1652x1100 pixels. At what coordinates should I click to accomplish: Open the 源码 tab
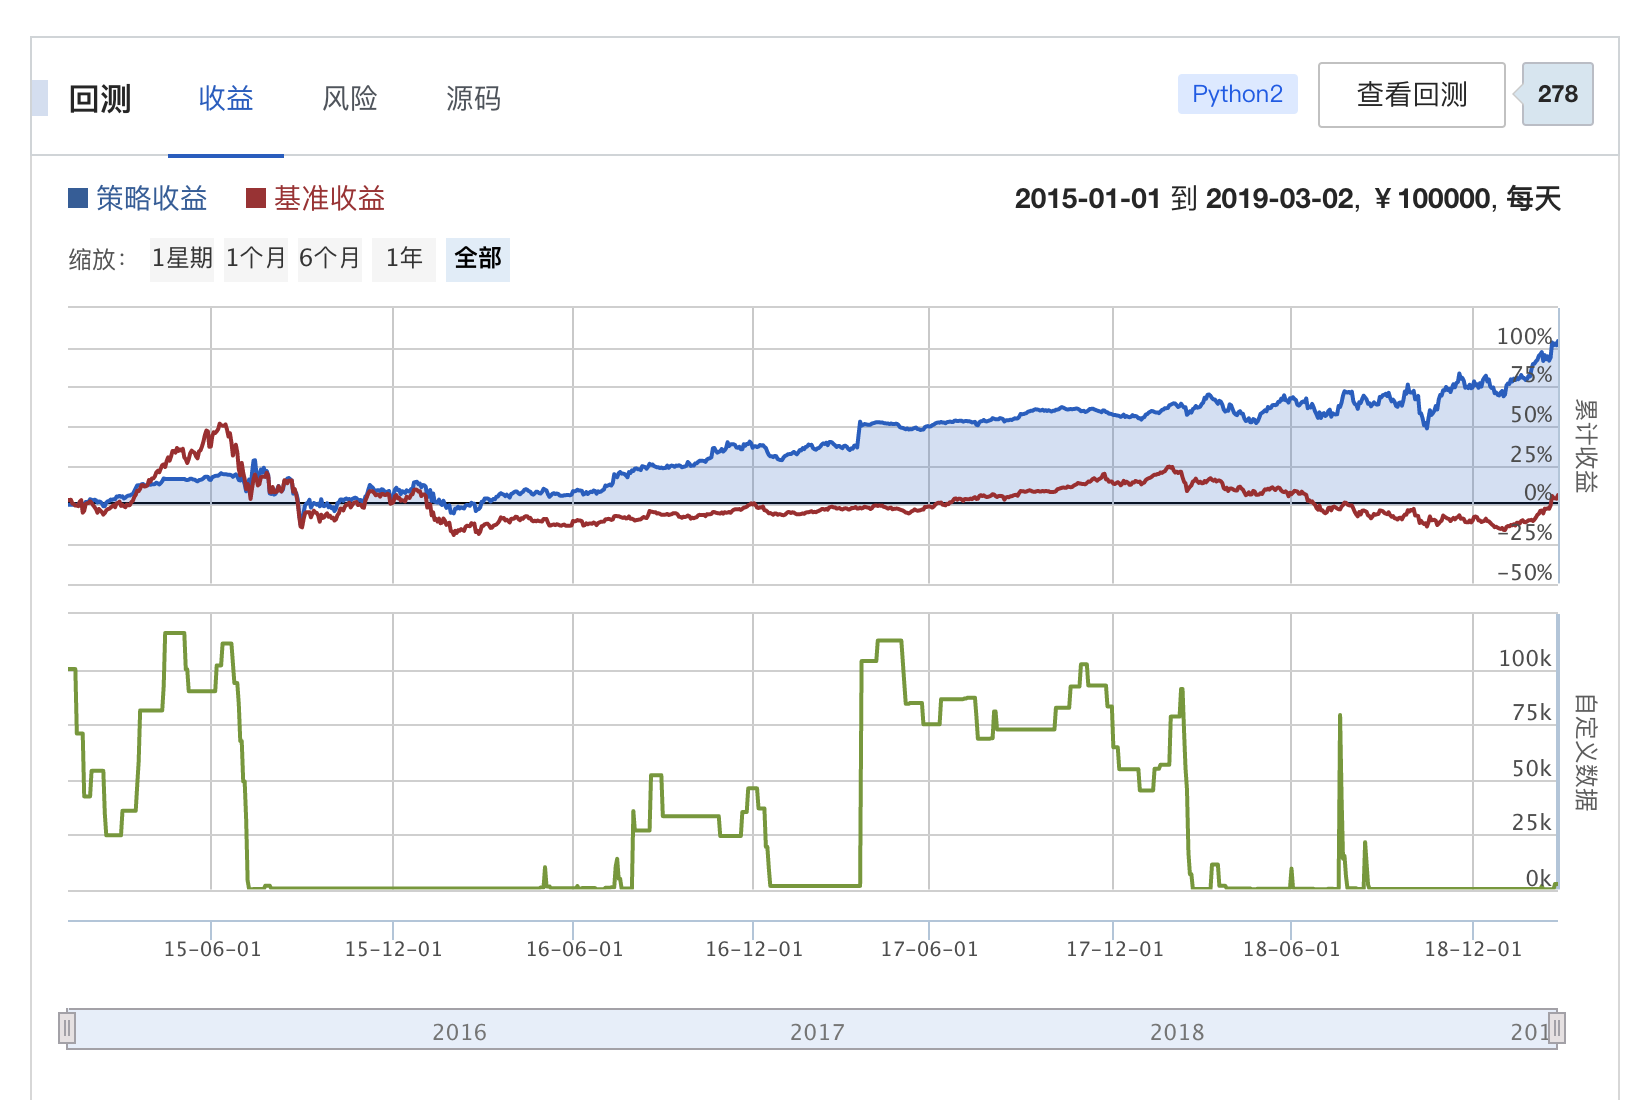tap(473, 98)
